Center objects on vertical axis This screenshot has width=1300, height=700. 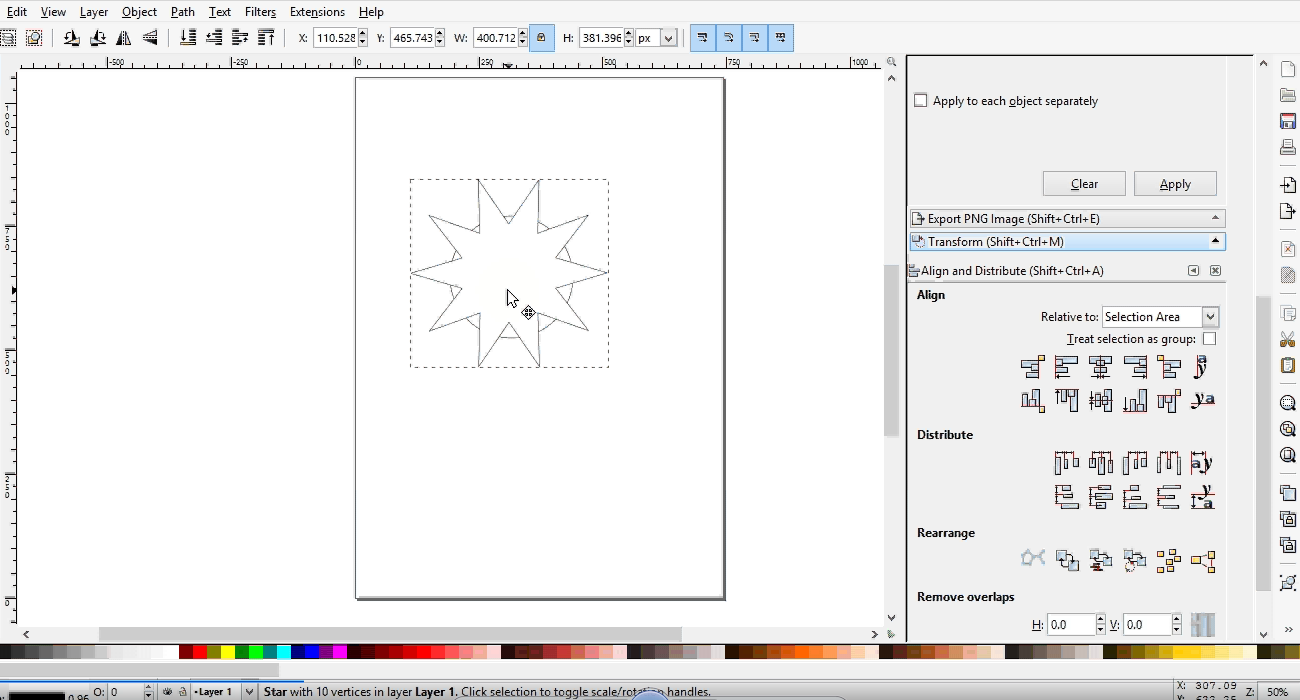(x=1101, y=367)
